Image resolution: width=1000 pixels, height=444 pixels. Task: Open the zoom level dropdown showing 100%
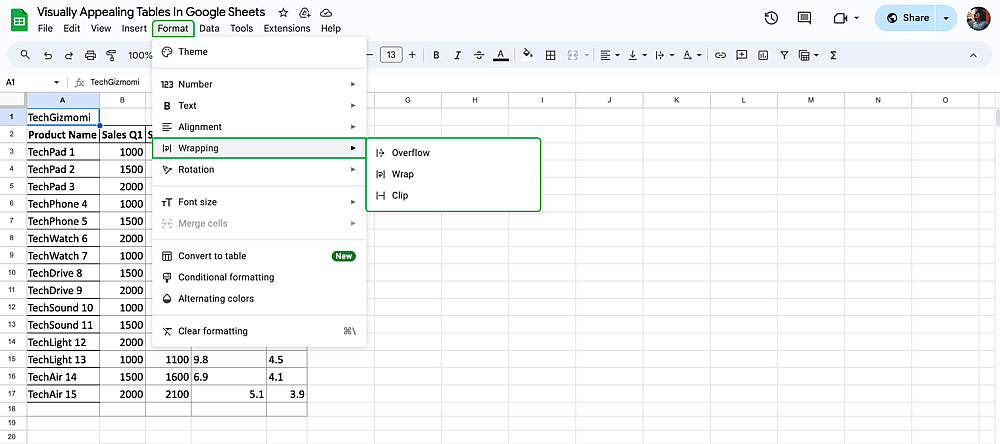[x=140, y=56]
